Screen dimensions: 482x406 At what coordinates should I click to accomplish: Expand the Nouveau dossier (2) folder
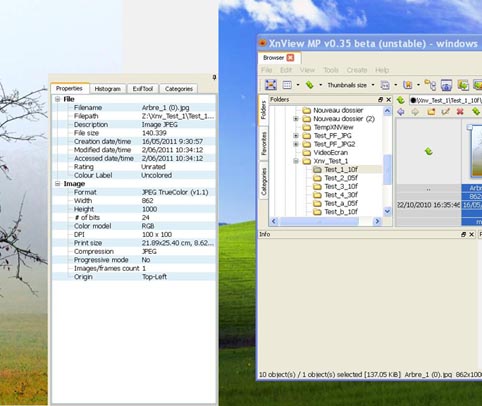pos(296,119)
